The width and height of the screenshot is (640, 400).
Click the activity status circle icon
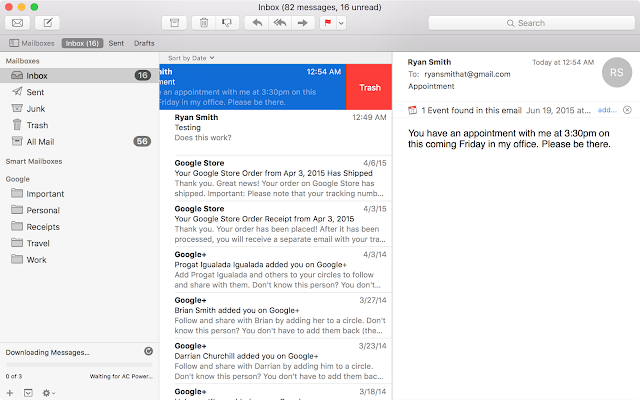pos(149,351)
